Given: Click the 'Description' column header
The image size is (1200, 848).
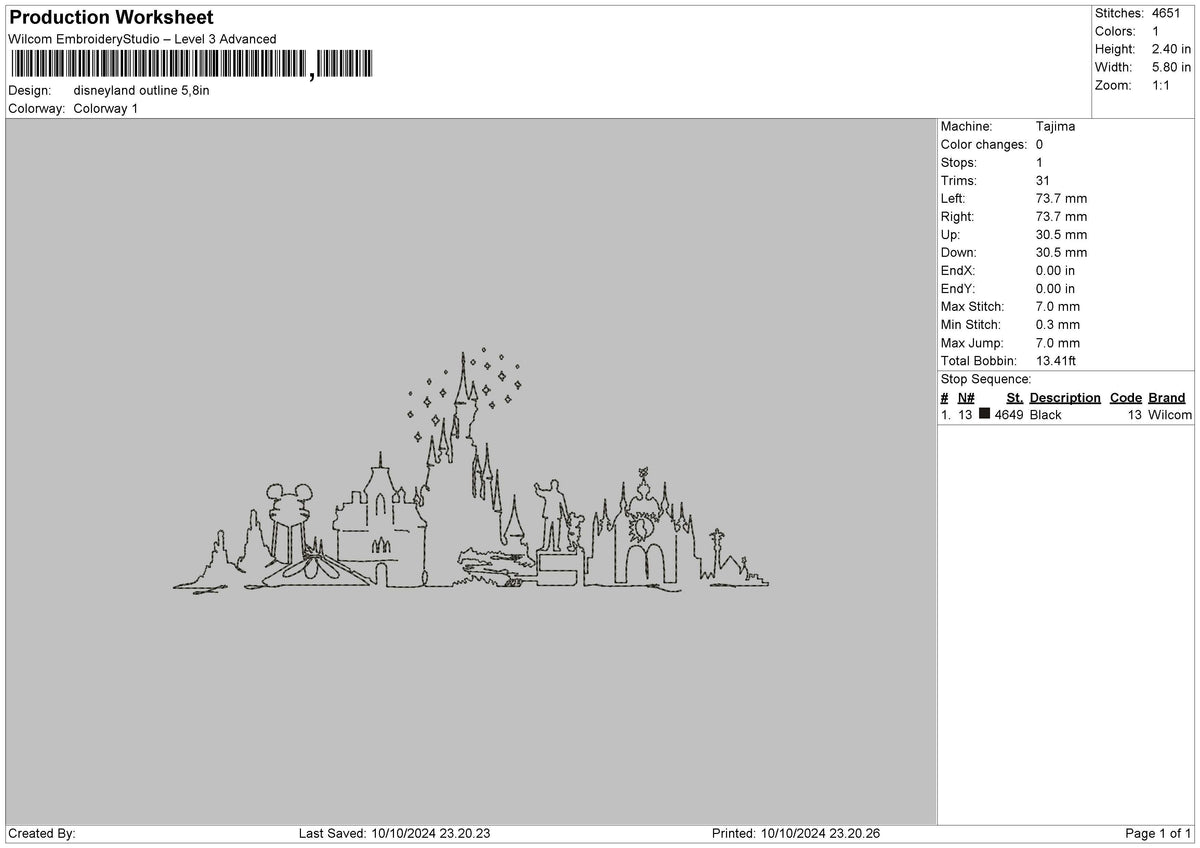Looking at the screenshot, I should [x=1065, y=397].
